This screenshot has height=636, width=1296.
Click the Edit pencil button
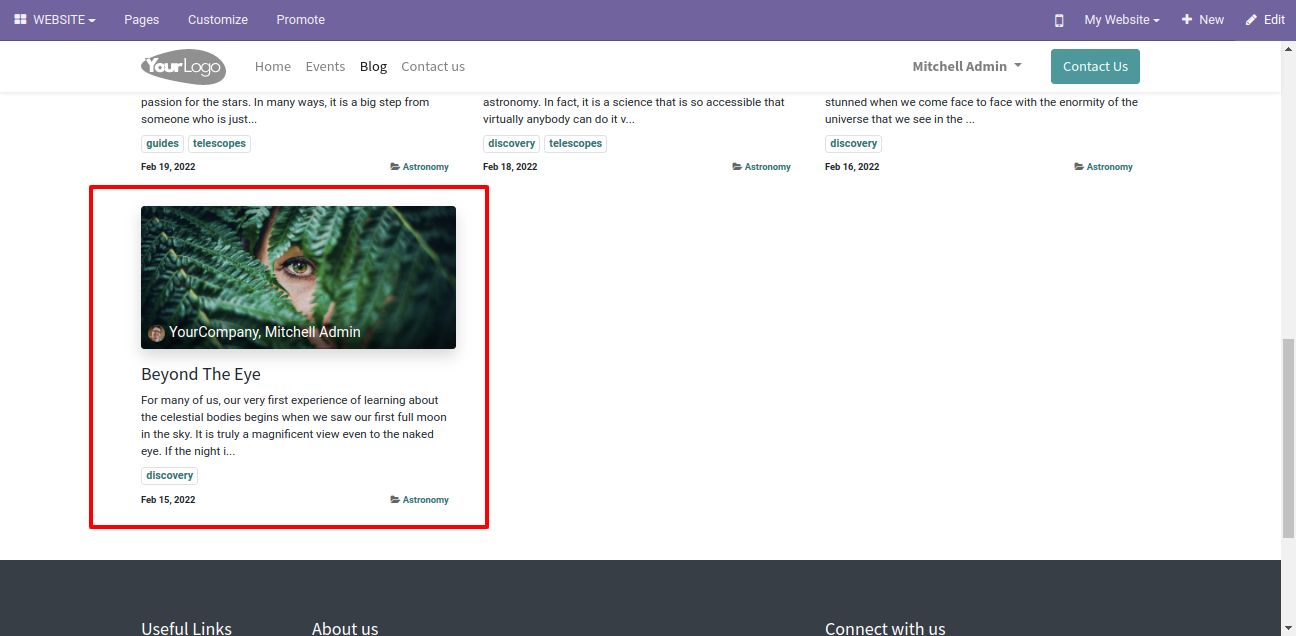[x=1265, y=20]
